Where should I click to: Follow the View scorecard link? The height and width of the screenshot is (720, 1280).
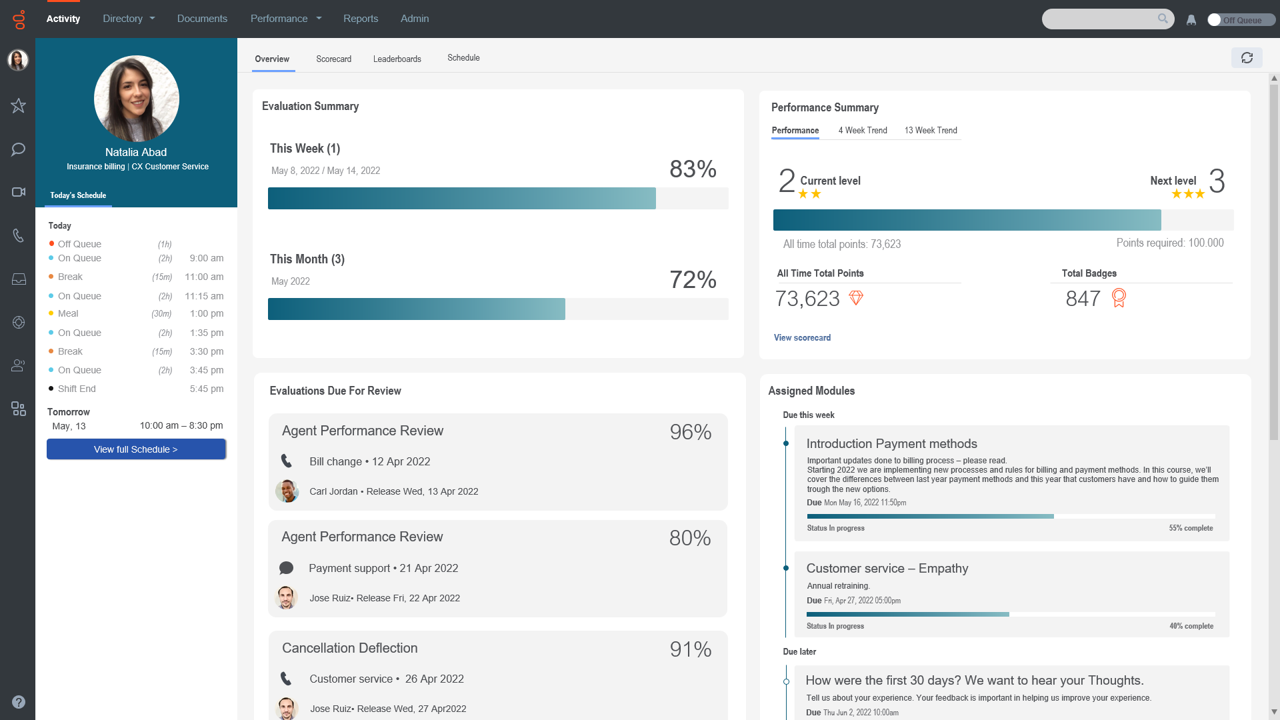pos(802,338)
